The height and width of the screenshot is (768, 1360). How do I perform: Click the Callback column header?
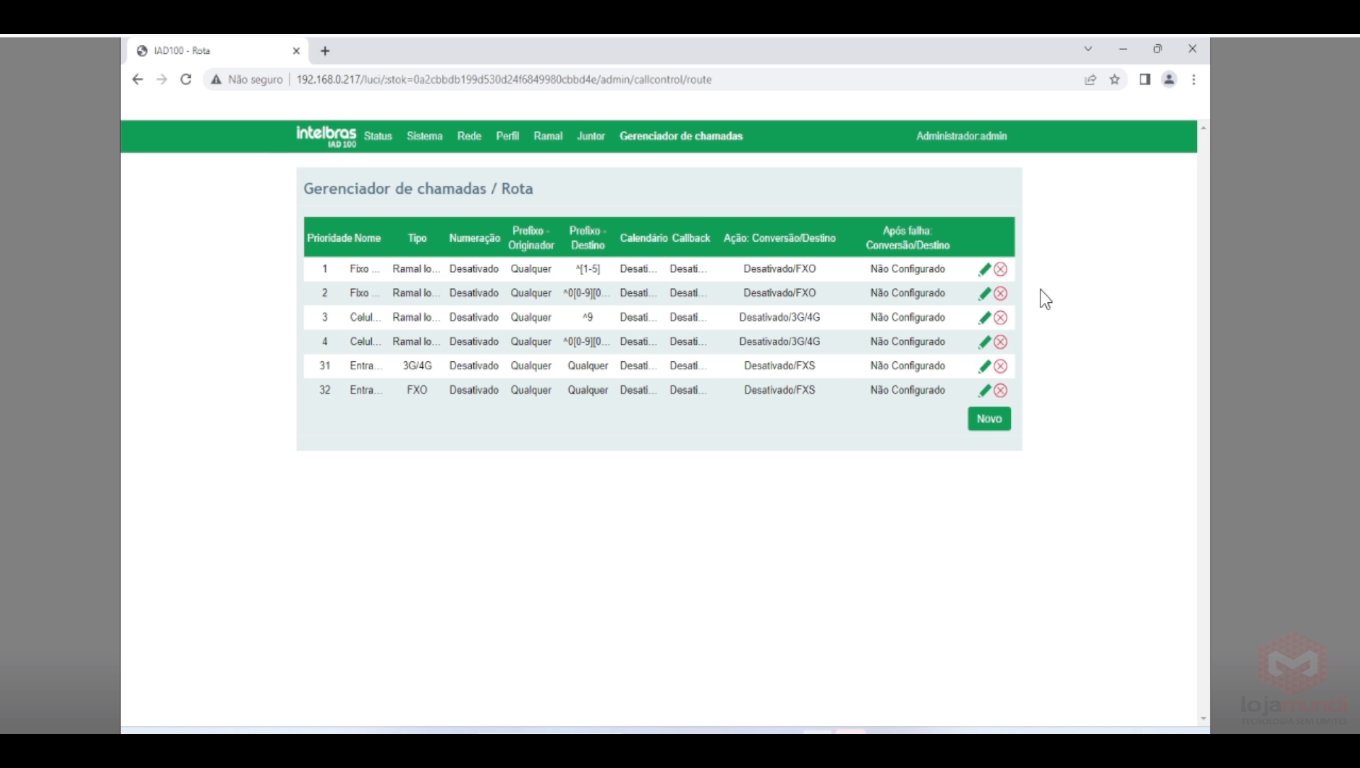[691, 238]
